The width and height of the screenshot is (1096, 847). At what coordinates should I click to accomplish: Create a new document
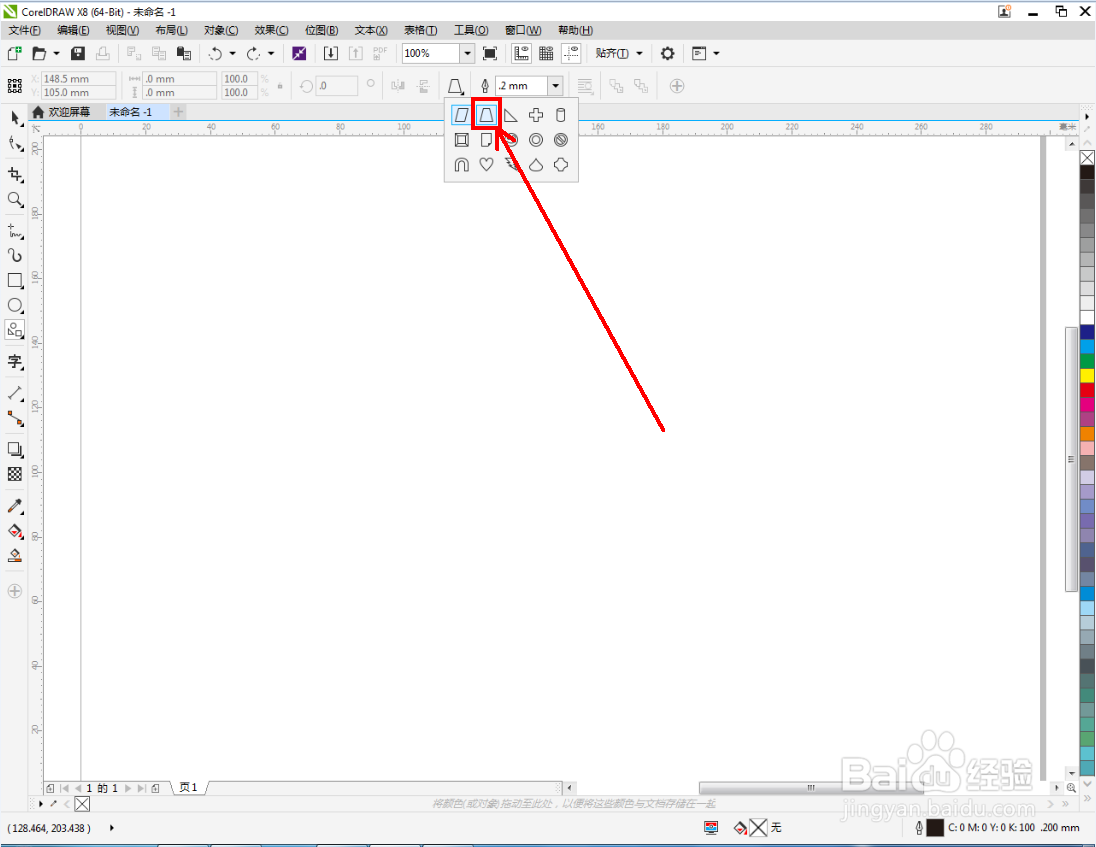point(15,53)
